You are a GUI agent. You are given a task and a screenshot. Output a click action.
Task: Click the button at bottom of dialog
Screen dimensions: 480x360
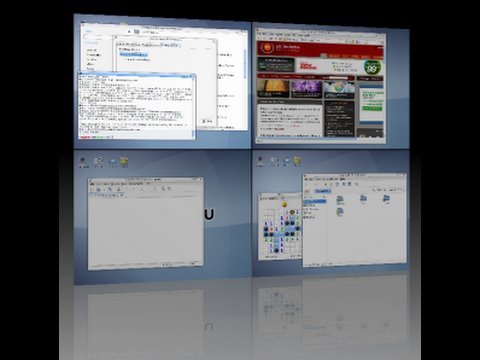[x=208, y=121]
